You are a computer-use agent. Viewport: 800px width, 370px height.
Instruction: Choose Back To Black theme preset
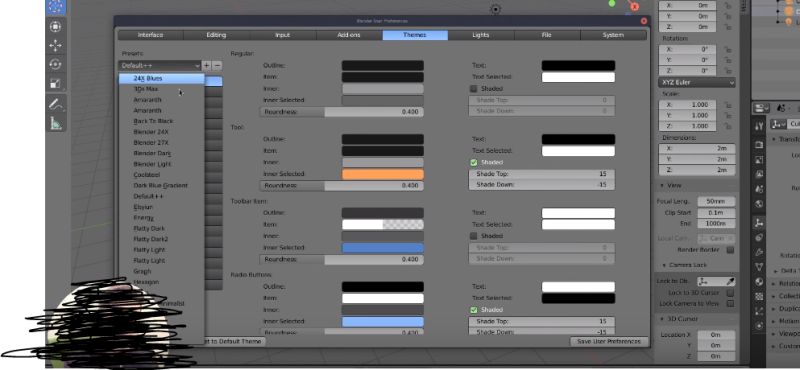(162, 121)
